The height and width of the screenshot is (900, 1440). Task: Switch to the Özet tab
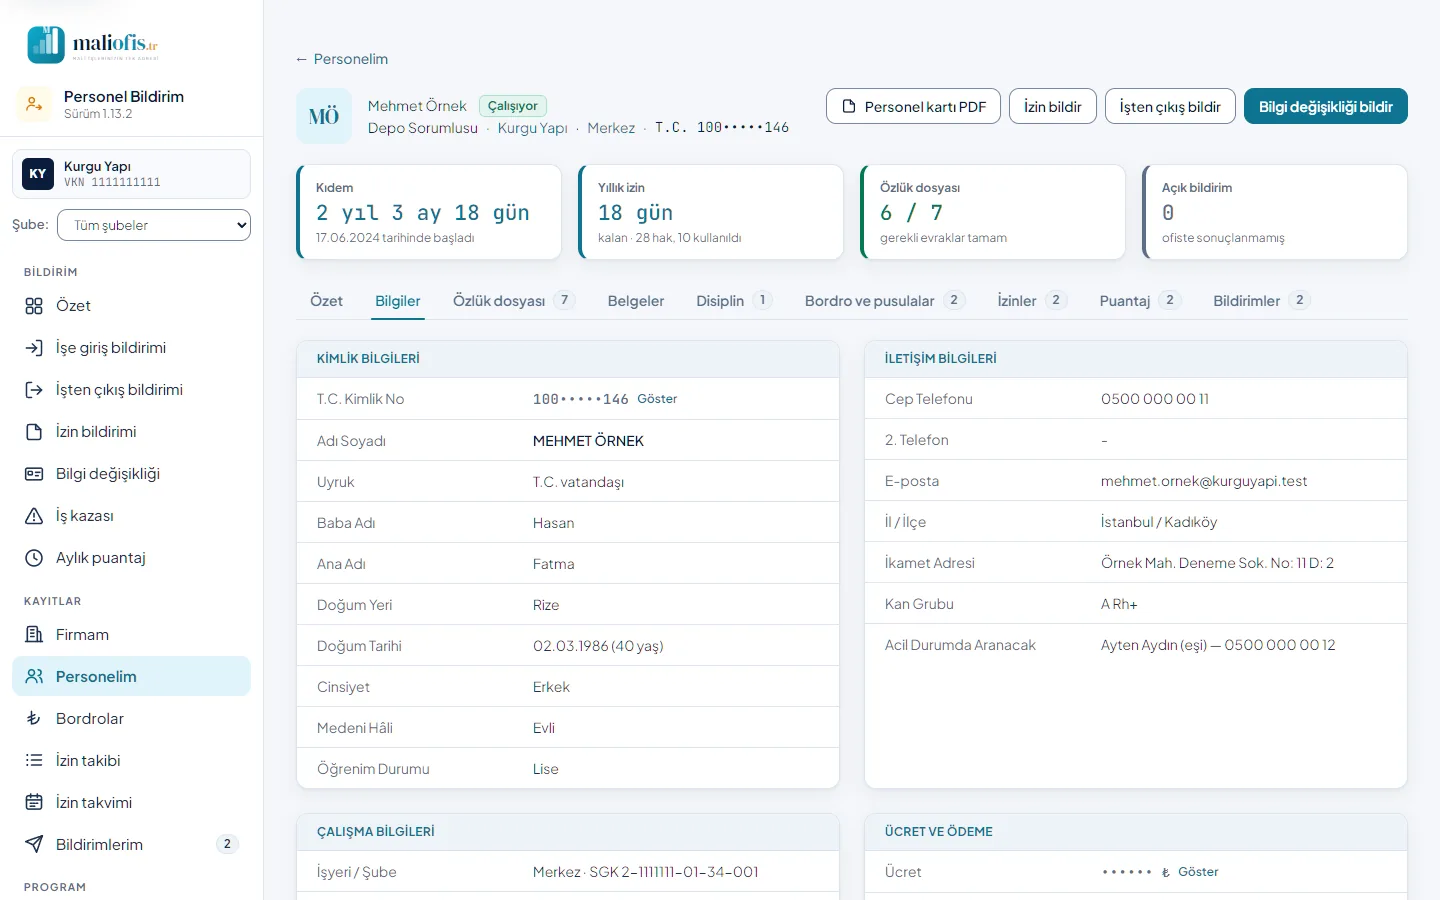[326, 301]
